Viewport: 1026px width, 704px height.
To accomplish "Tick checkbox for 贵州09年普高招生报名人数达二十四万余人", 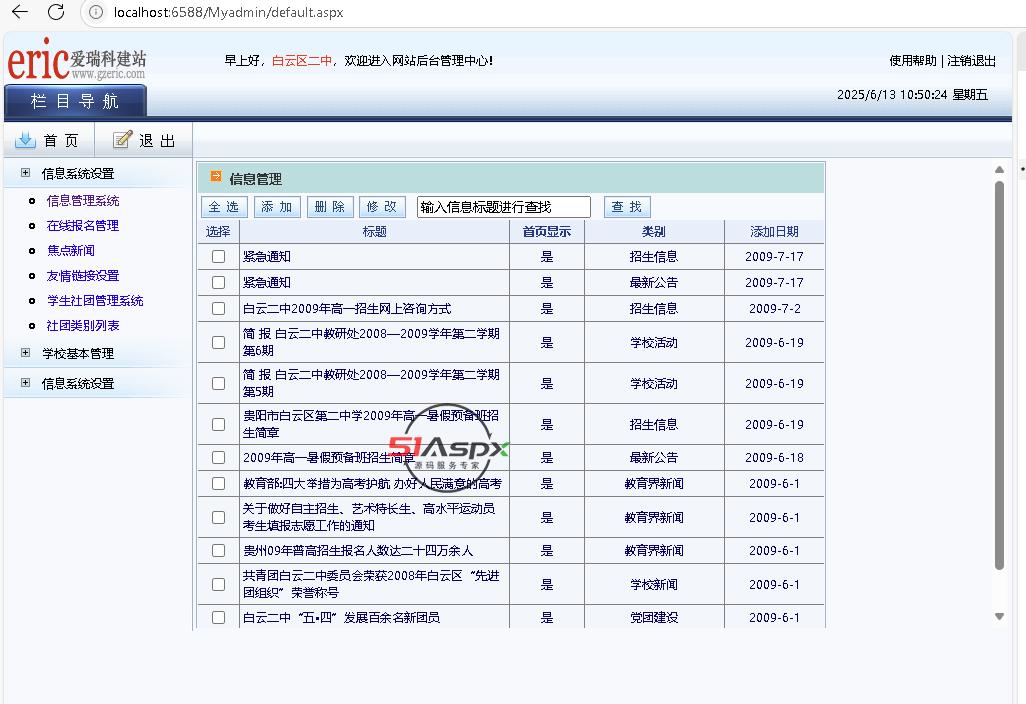I will tap(218, 551).
